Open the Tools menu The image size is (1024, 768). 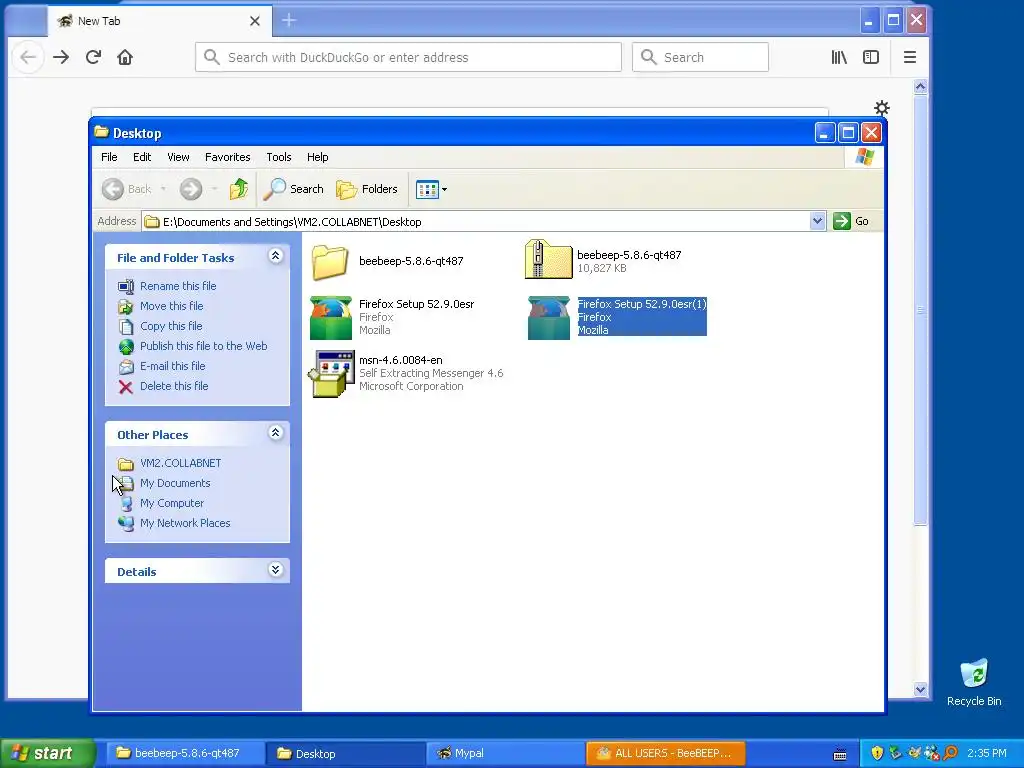pyautogui.click(x=279, y=157)
